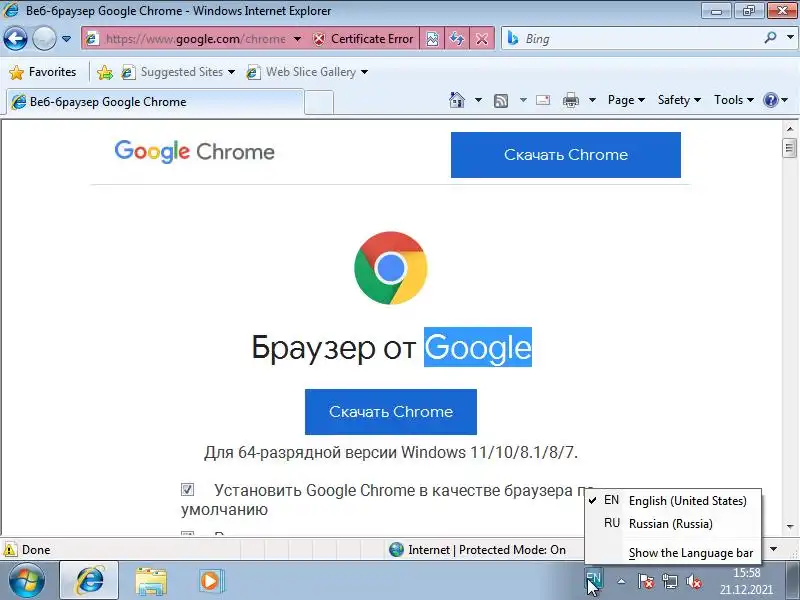Show hidden tray icons arrow
This screenshot has height=600, width=800.
tap(621, 581)
